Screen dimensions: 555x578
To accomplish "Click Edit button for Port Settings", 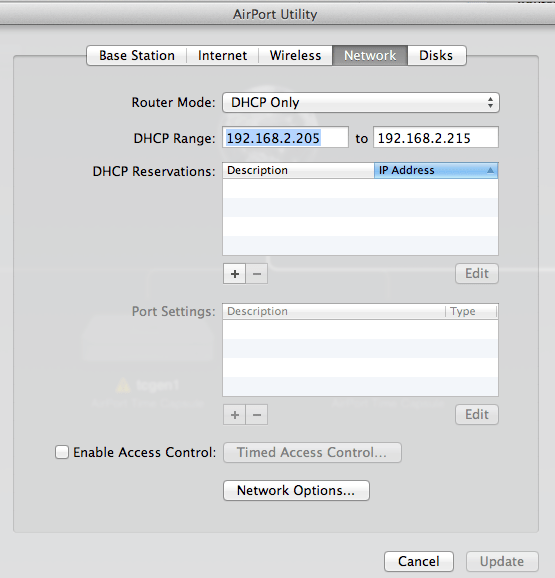I will coord(477,414).
